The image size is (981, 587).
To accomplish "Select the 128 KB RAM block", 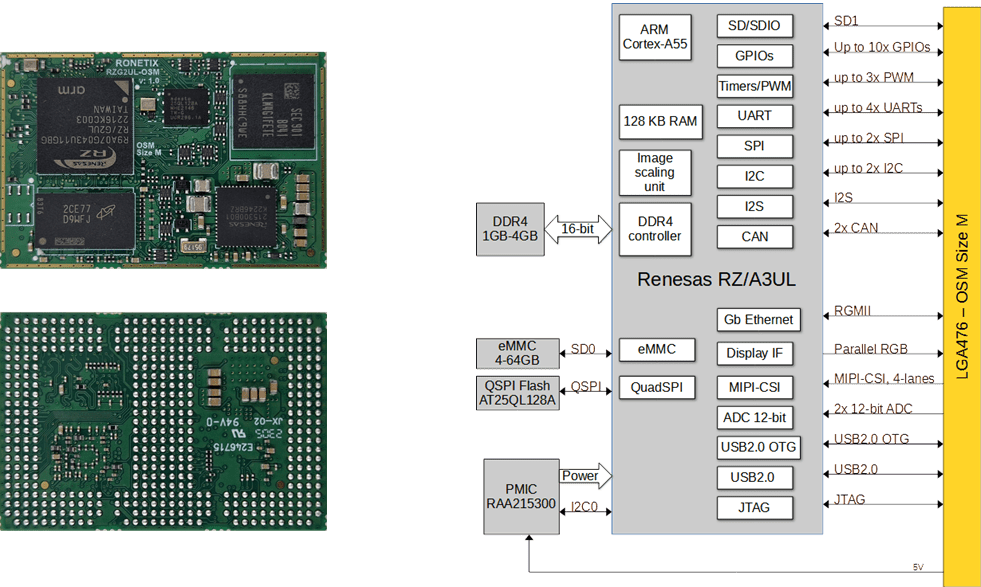I will pos(659,121).
